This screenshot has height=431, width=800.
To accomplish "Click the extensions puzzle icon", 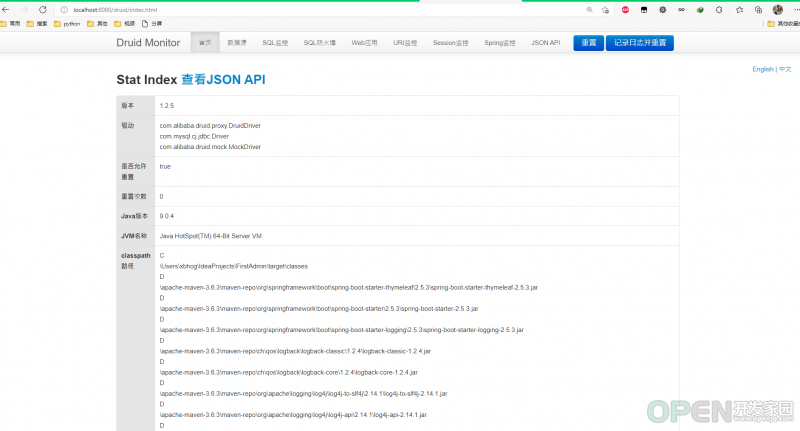I will coord(719,10).
